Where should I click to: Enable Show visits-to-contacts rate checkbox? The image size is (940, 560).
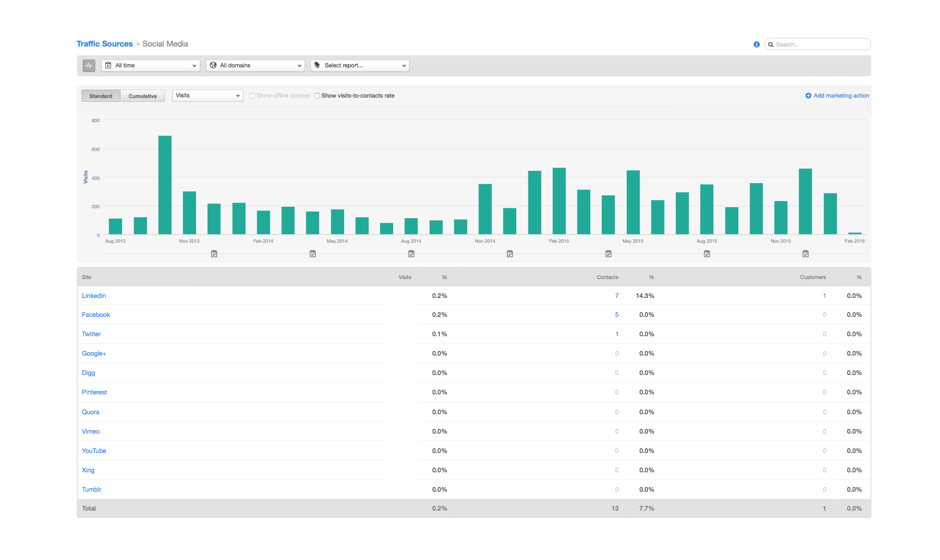[317, 96]
